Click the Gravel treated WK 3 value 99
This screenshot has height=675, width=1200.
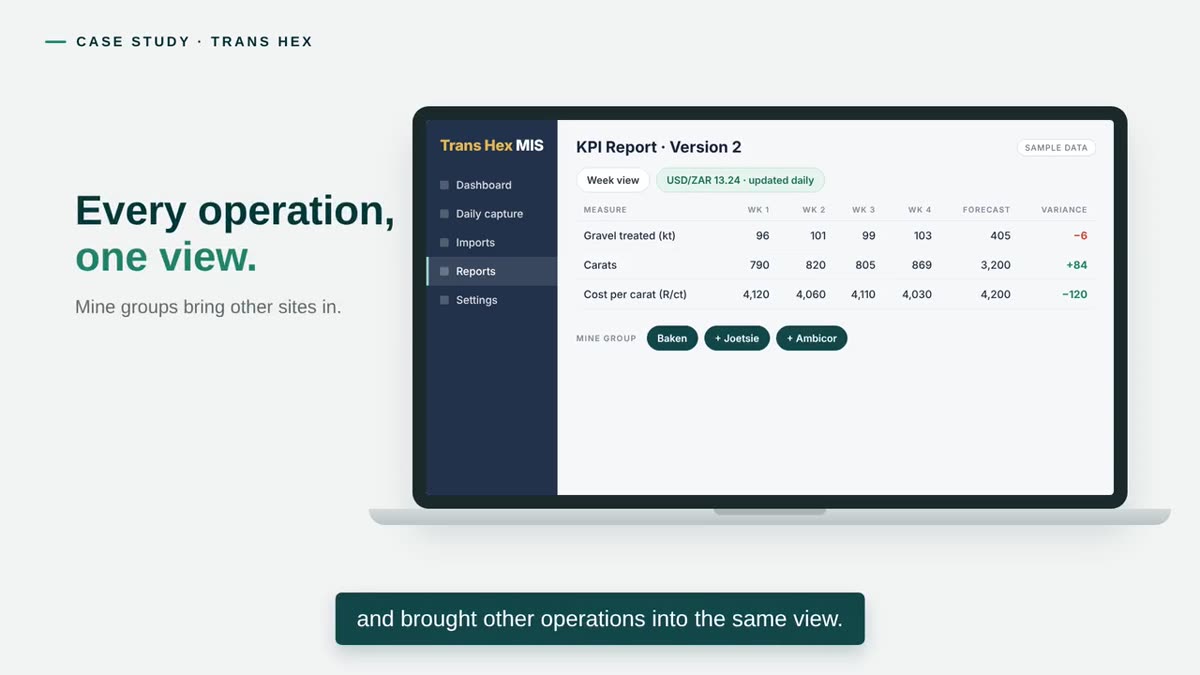pos(868,236)
